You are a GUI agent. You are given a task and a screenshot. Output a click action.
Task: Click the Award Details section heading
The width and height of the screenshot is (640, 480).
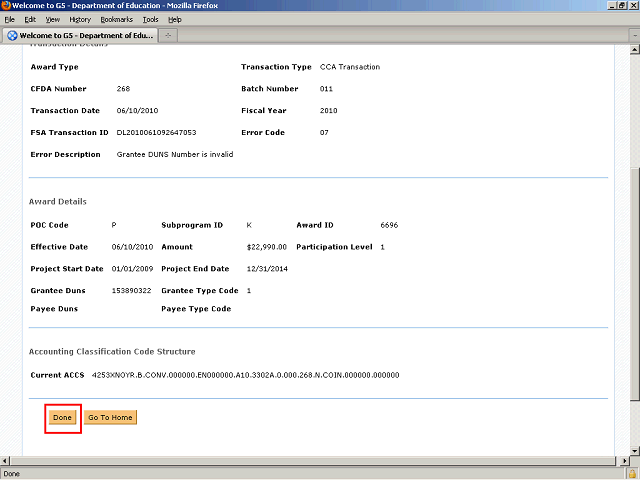(x=58, y=202)
